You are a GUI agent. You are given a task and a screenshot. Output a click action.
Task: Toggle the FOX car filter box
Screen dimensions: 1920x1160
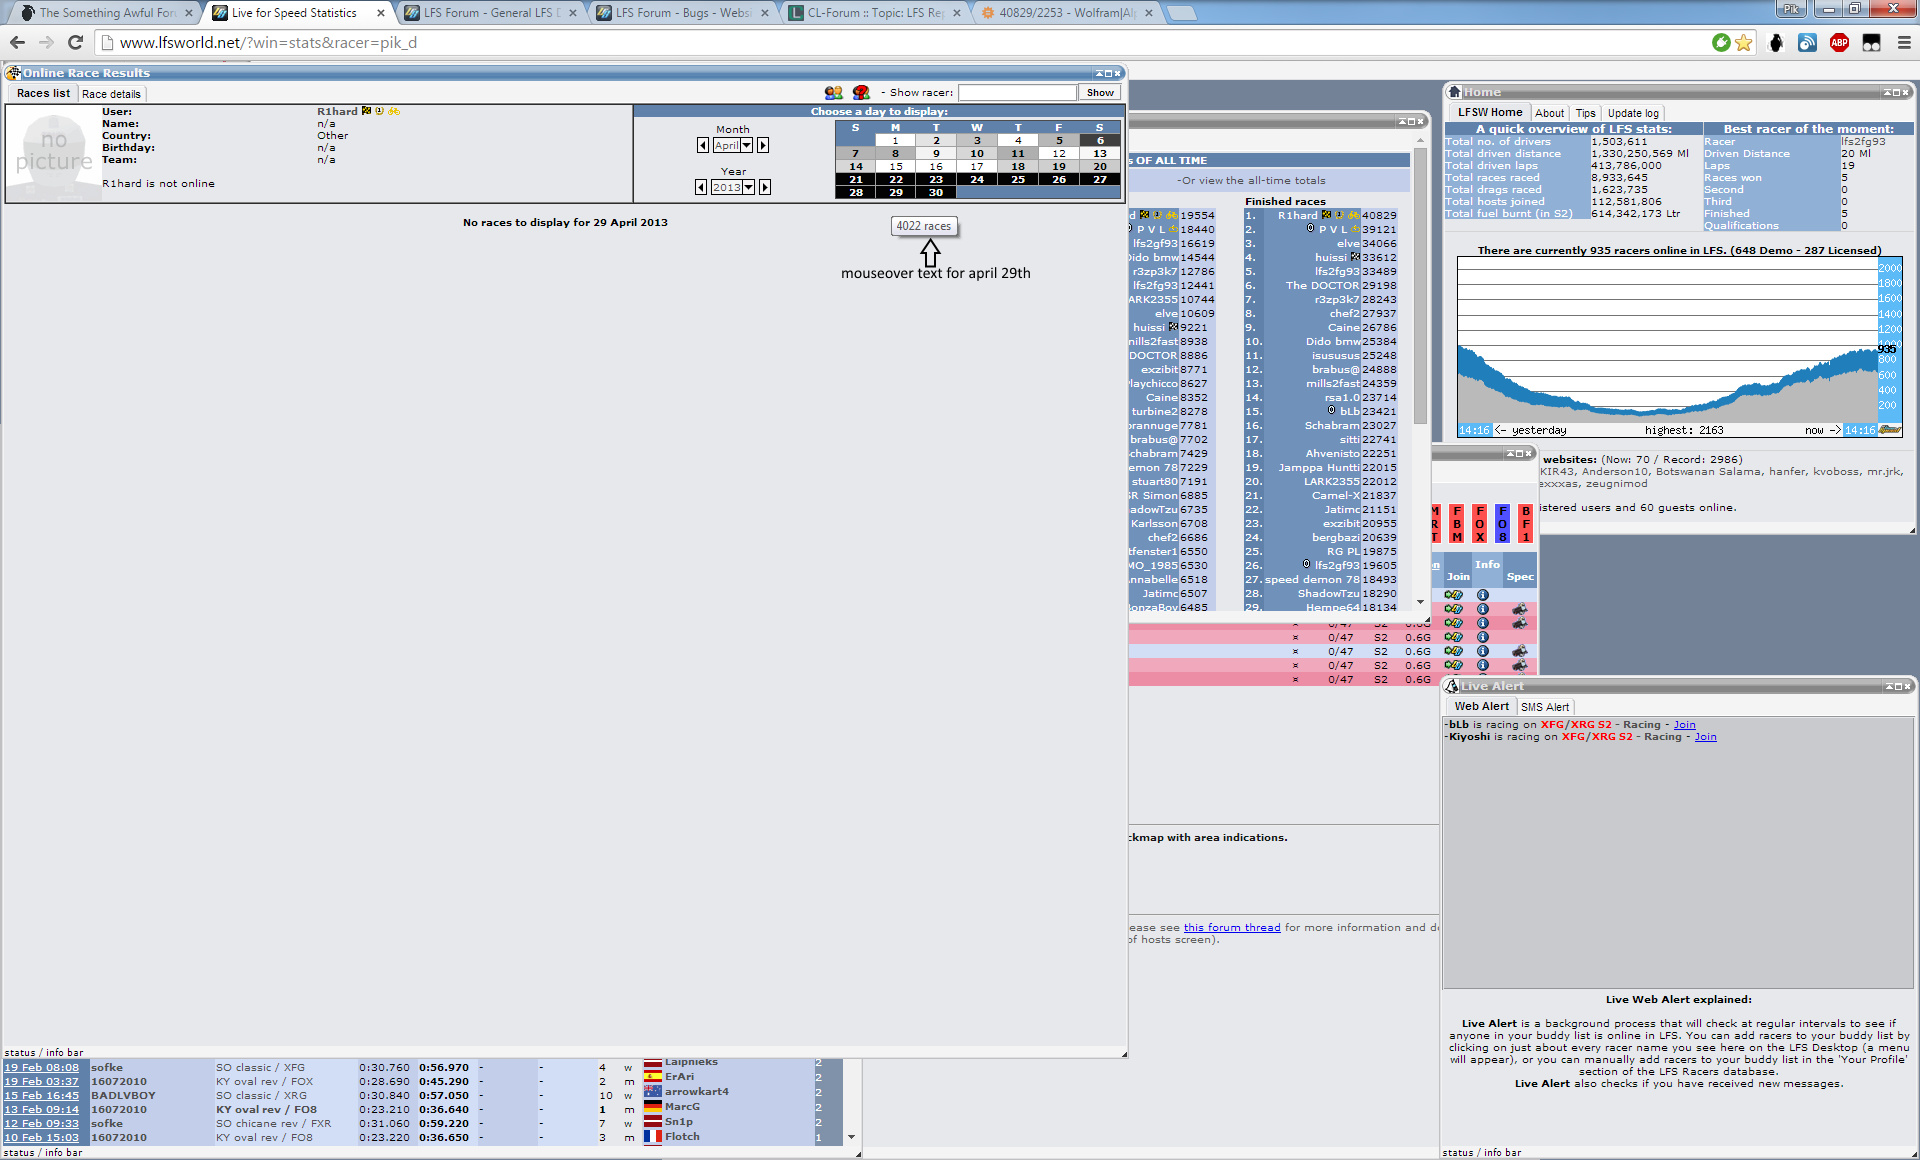coord(1480,524)
